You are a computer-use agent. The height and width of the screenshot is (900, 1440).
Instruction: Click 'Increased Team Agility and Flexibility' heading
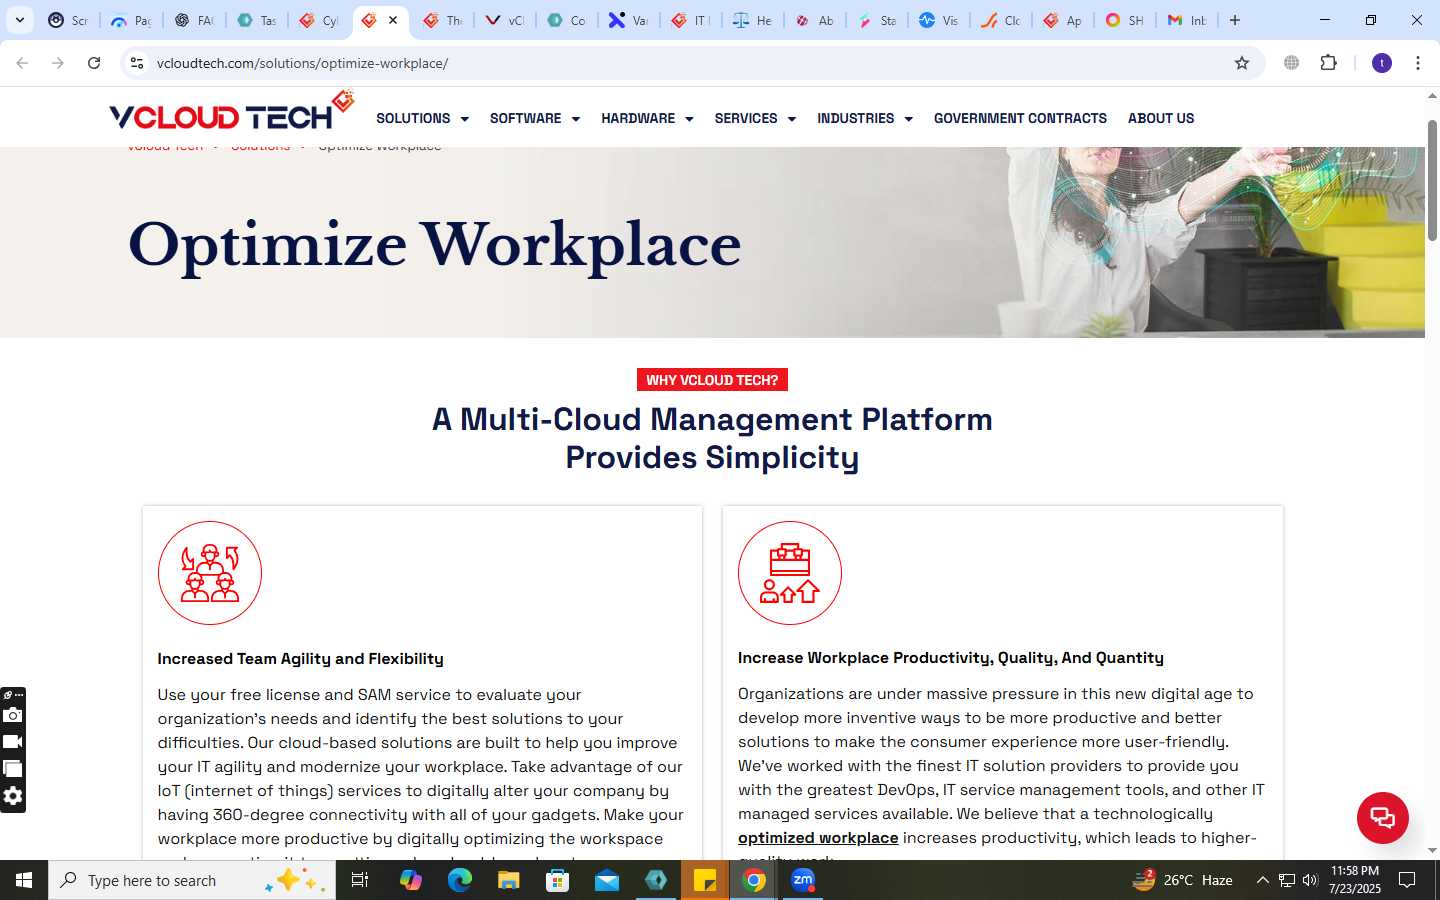[300, 658]
